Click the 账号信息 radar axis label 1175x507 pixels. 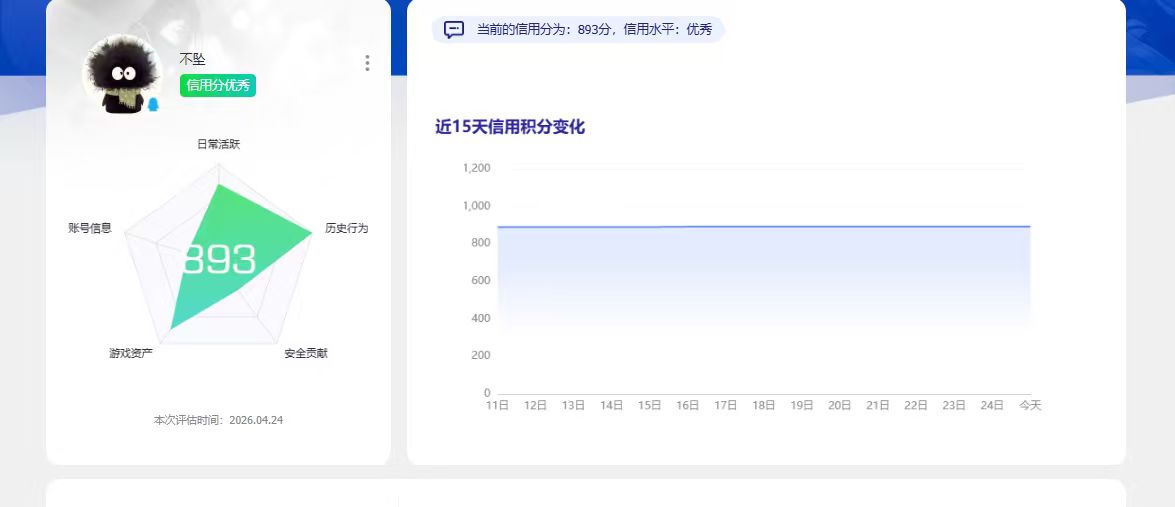pyautogui.click(x=90, y=228)
